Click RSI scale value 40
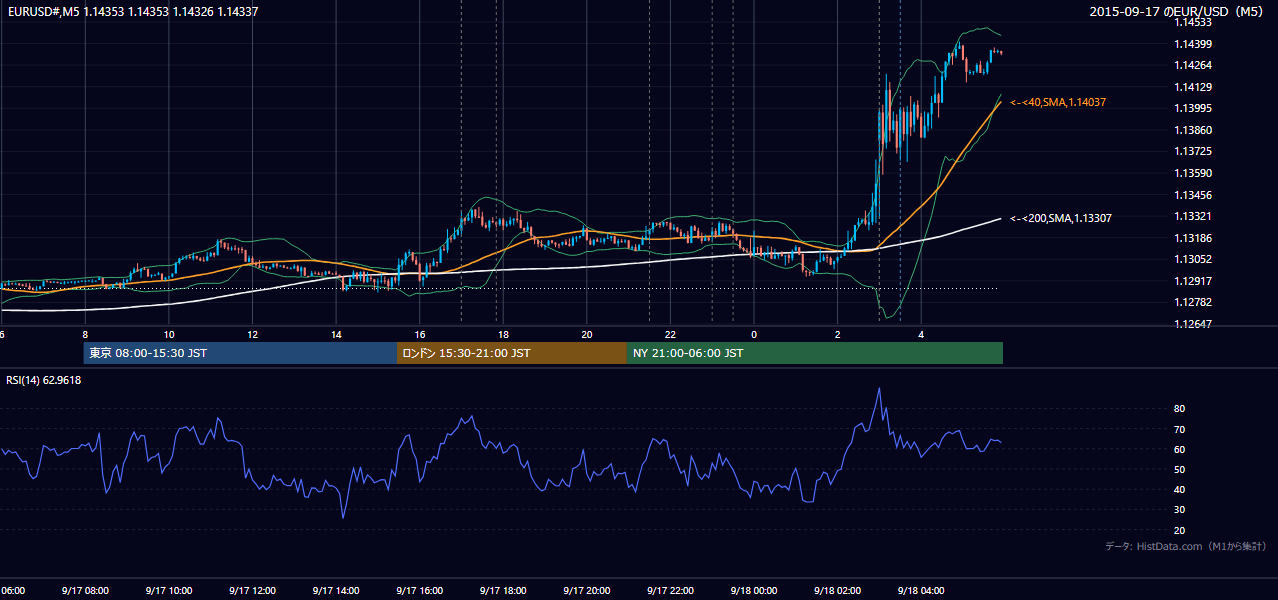The height and width of the screenshot is (600, 1278). pyautogui.click(x=1179, y=490)
